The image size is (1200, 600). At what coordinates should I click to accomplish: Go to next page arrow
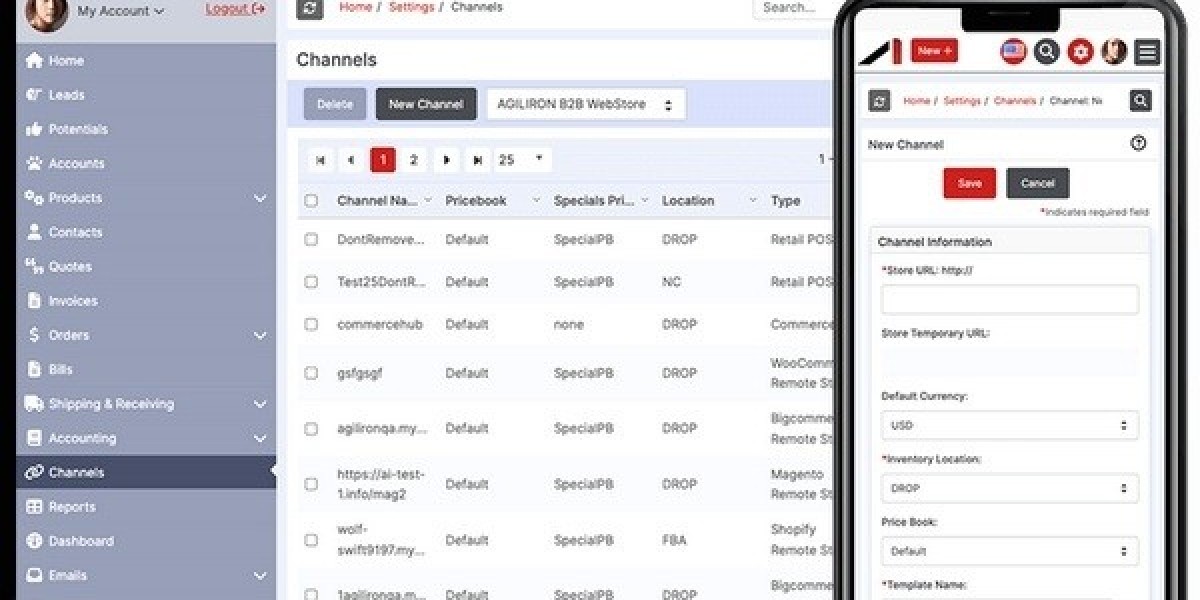click(446, 160)
